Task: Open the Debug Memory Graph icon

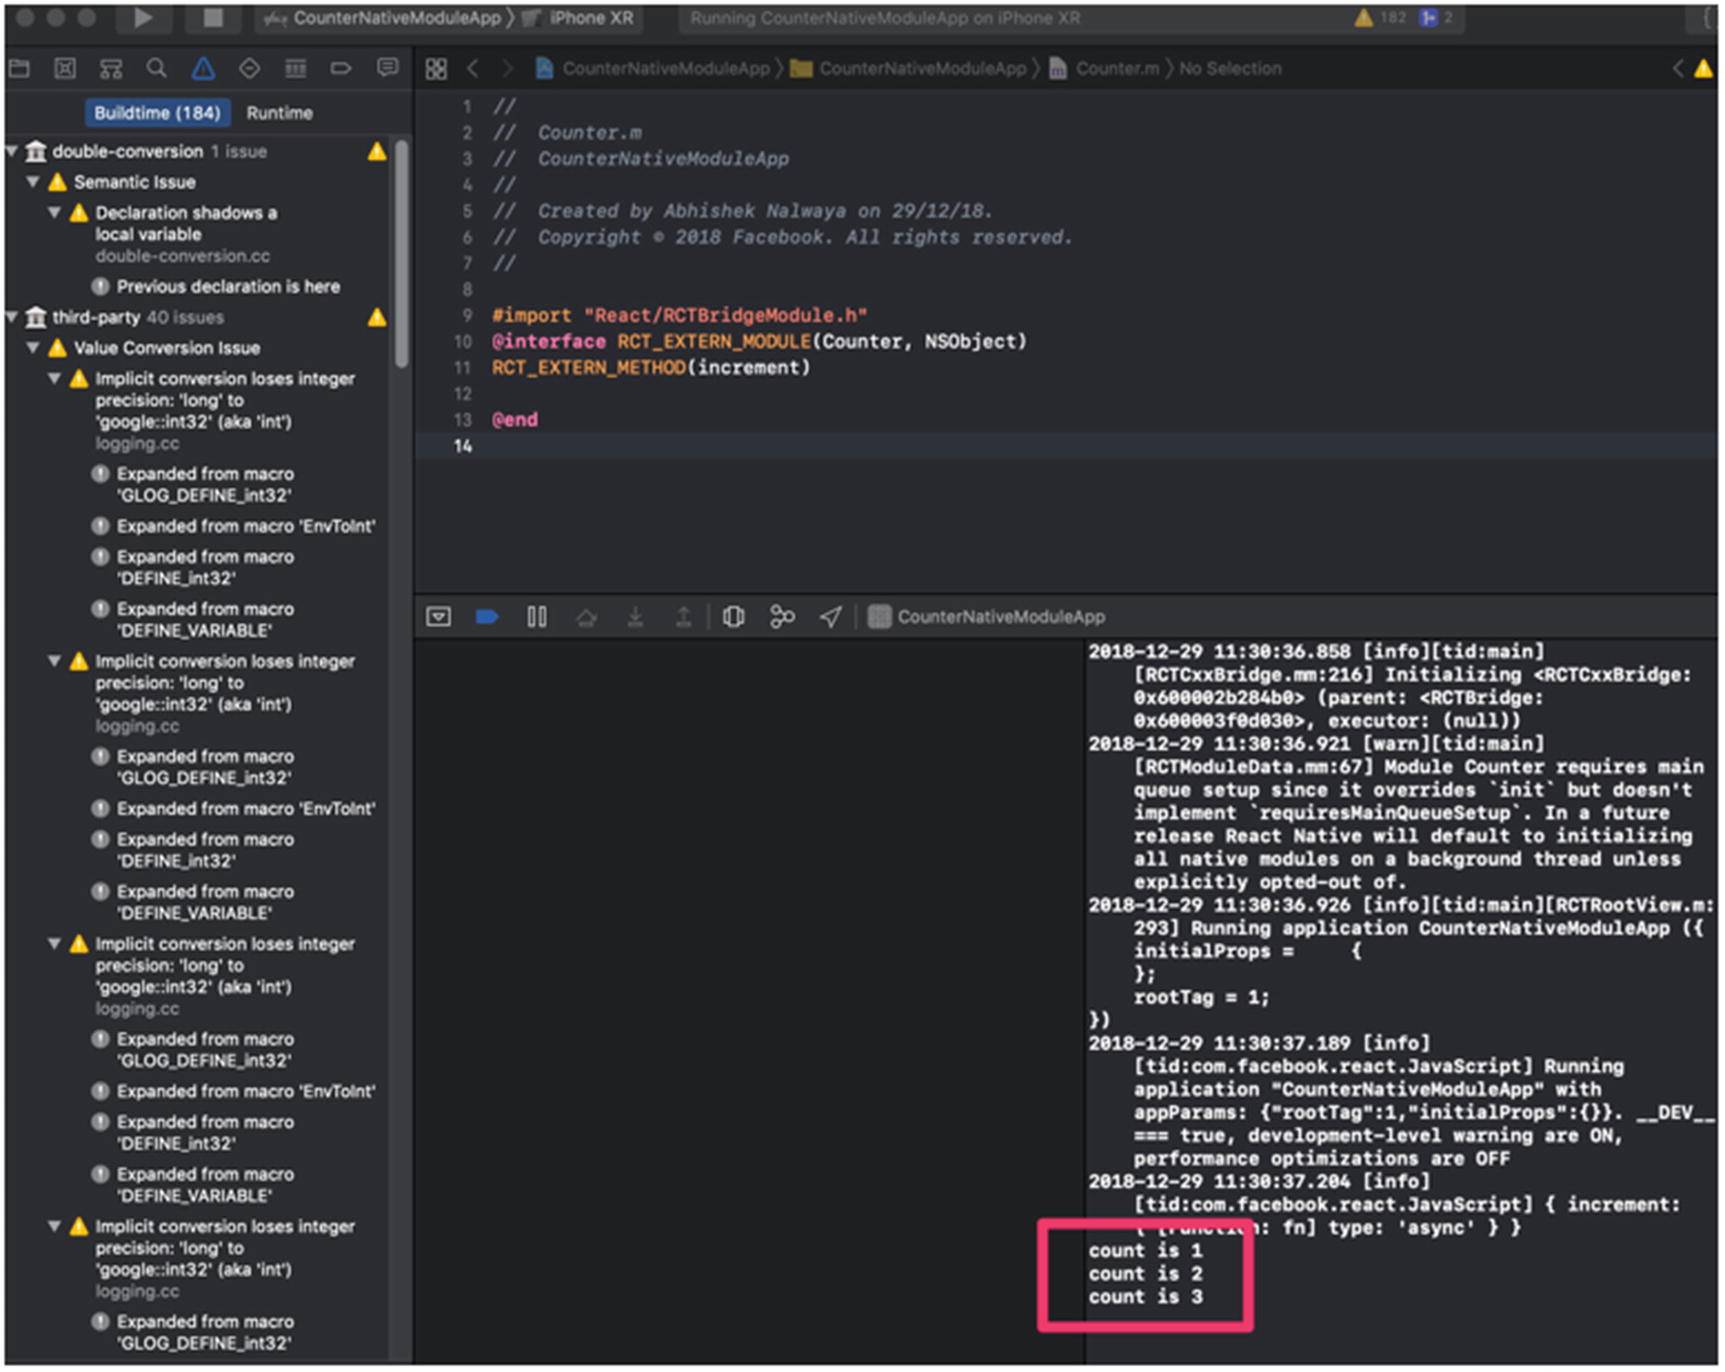Action: 782,617
